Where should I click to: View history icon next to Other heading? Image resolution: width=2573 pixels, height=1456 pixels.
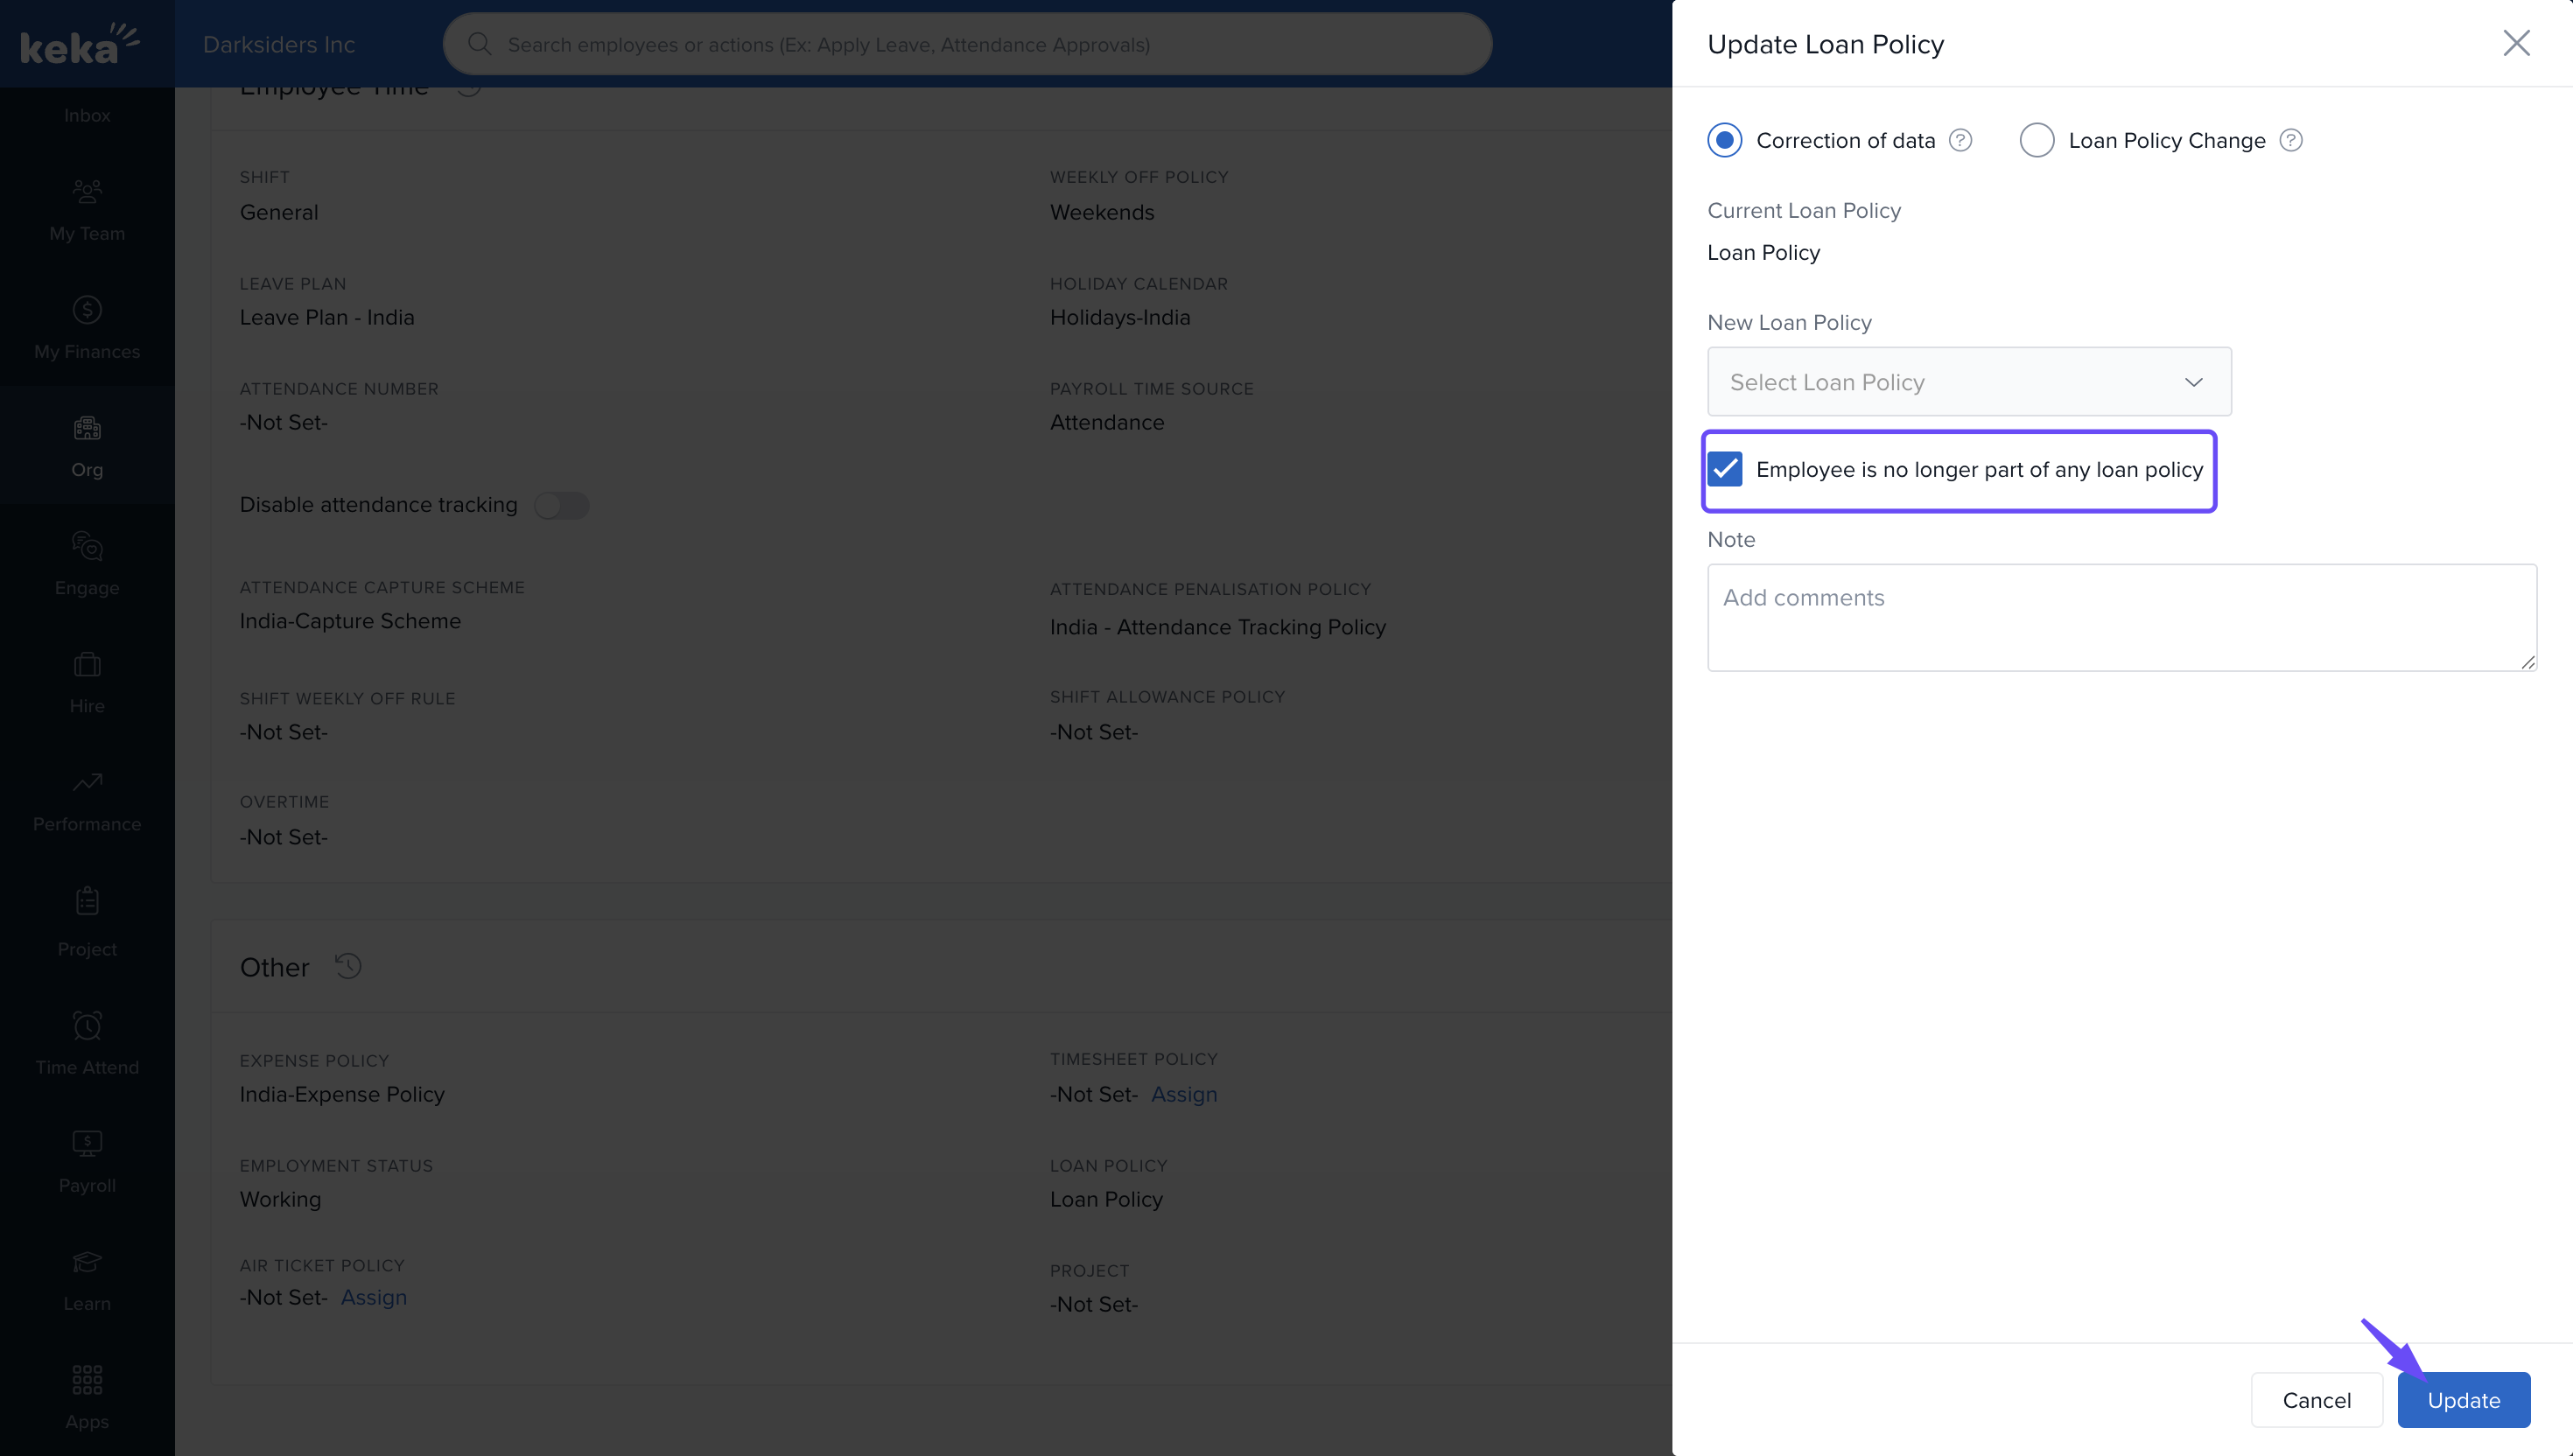coord(348,966)
